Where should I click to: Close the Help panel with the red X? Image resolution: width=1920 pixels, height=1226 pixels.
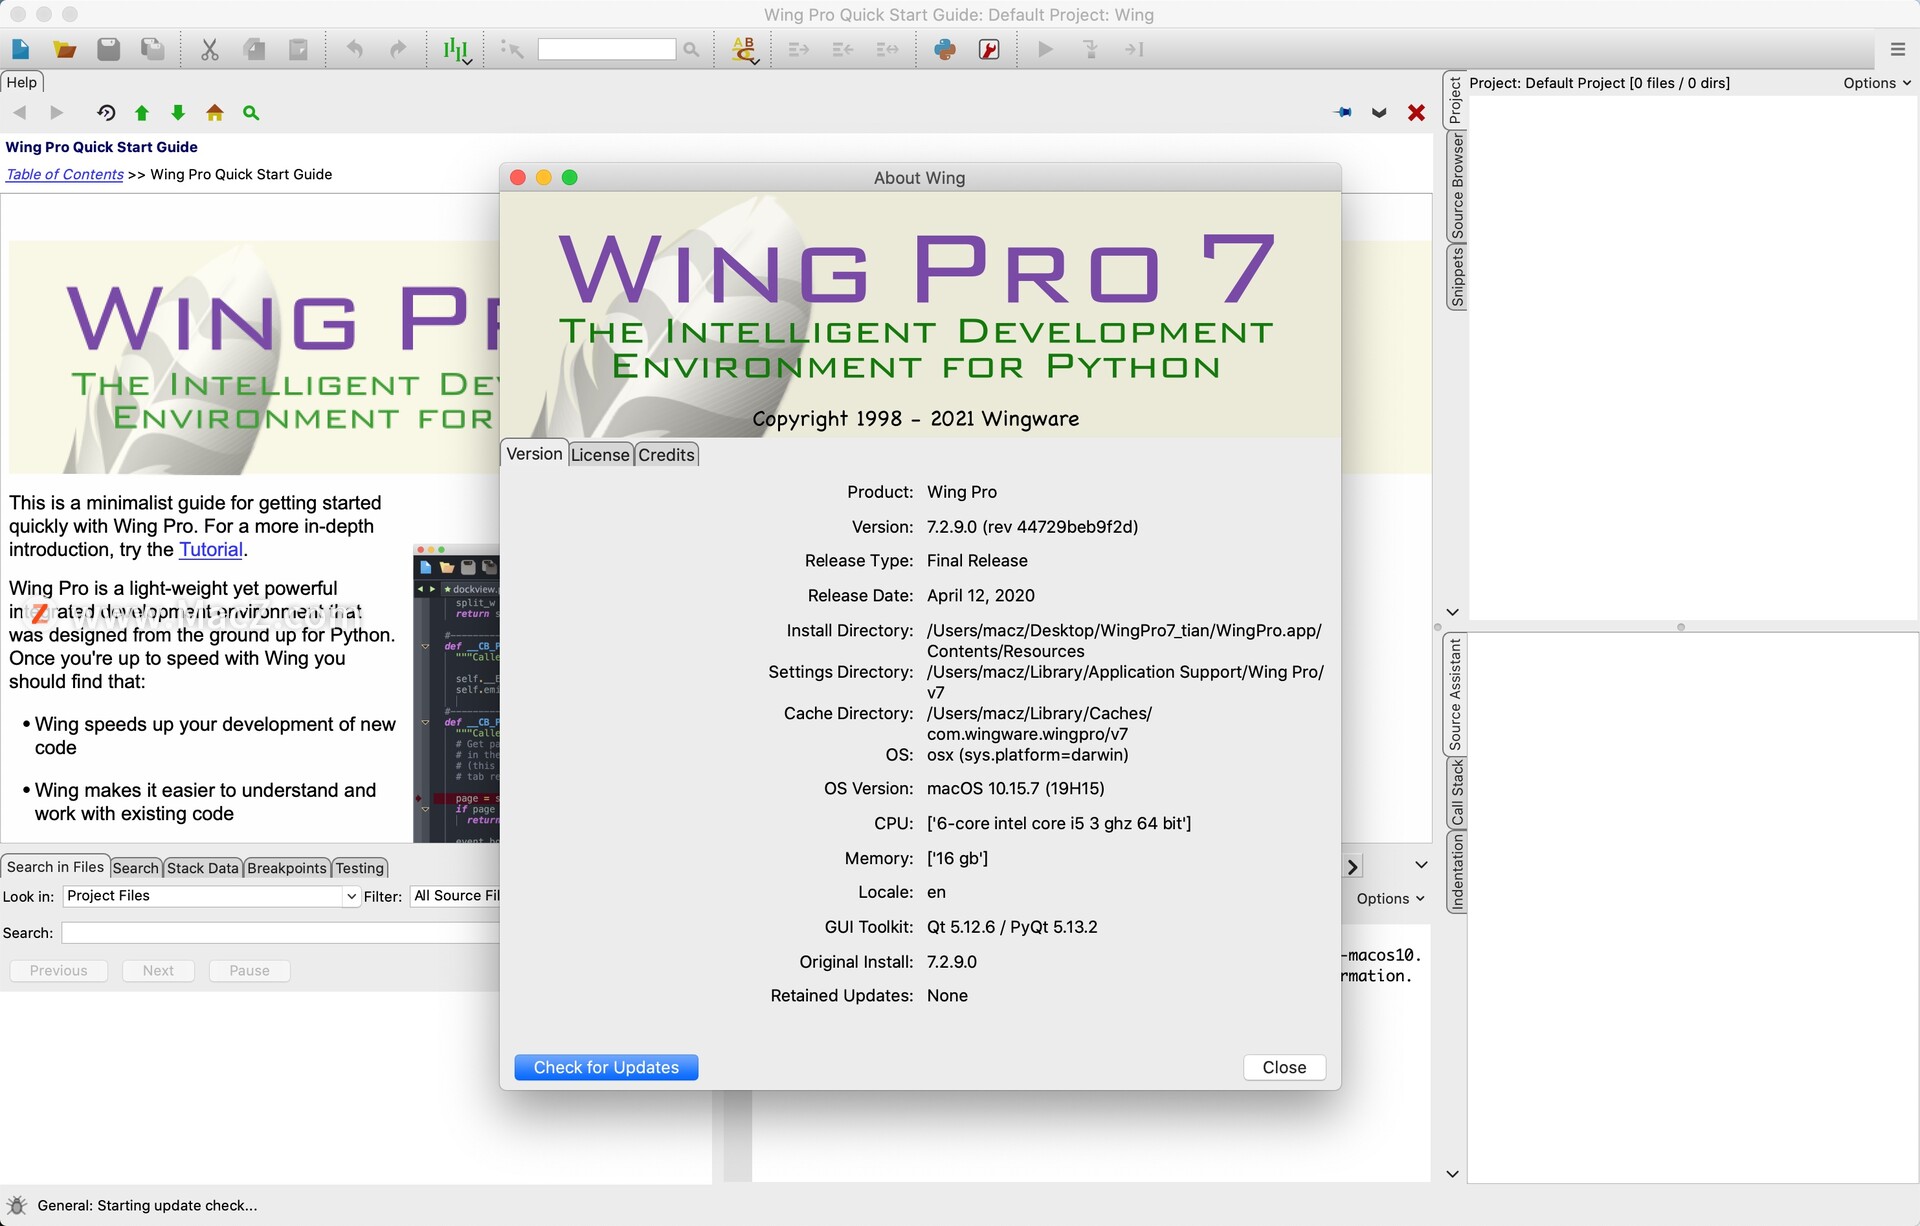pyautogui.click(x=1416, y=113)
